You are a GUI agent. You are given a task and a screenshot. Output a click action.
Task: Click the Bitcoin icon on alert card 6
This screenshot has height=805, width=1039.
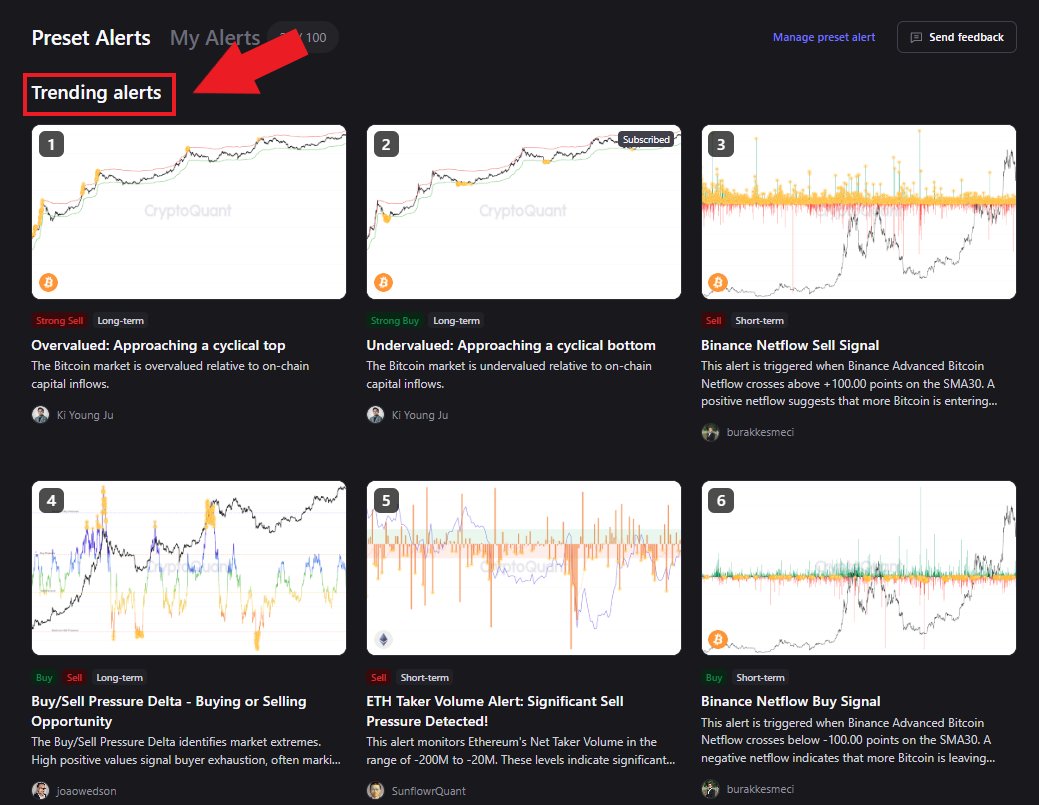click(x=718, y=639)
